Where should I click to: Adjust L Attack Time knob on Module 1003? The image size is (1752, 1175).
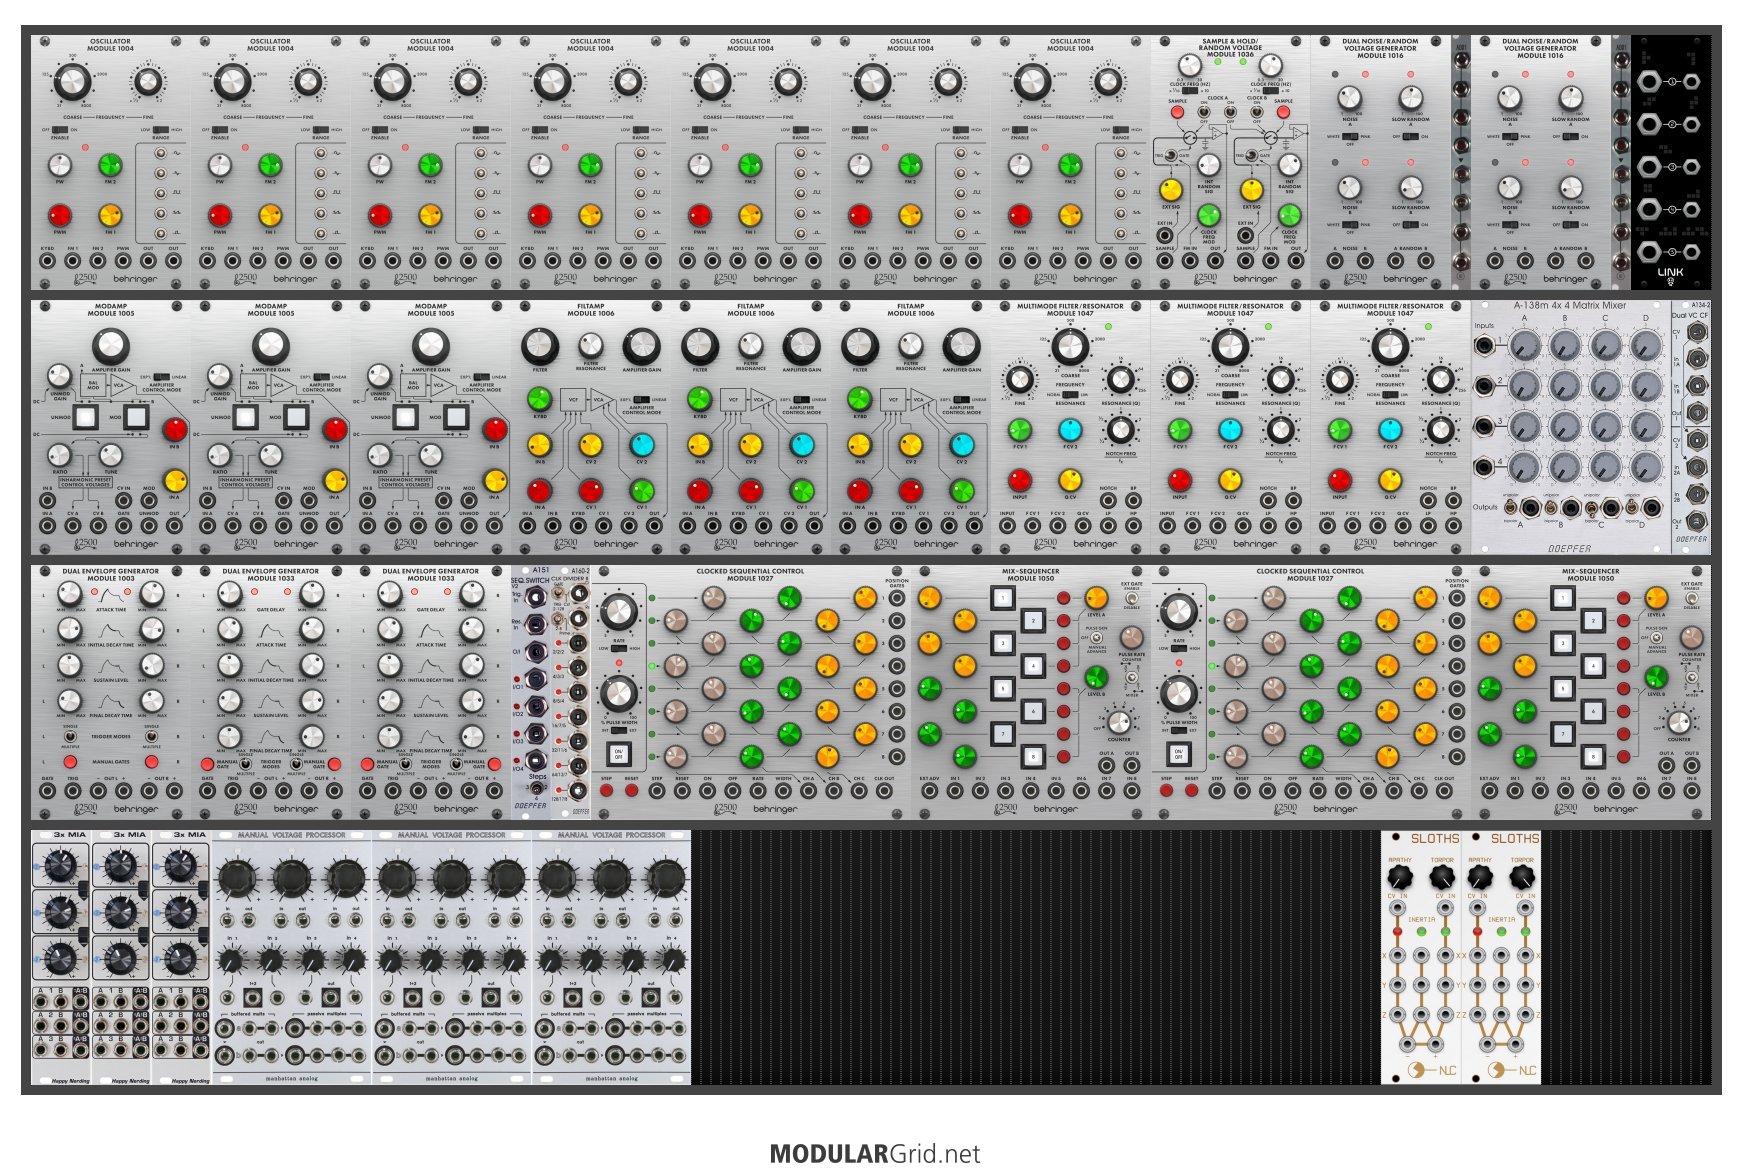tap(70, 595)
